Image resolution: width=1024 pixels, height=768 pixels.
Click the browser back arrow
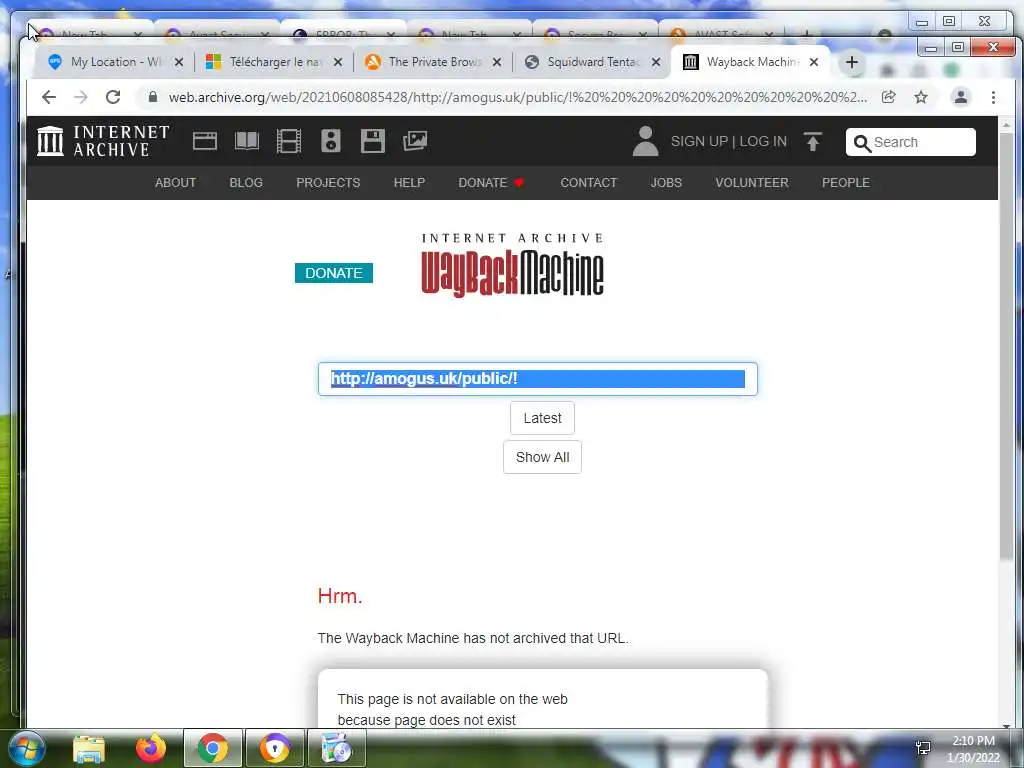click(48, 97)
